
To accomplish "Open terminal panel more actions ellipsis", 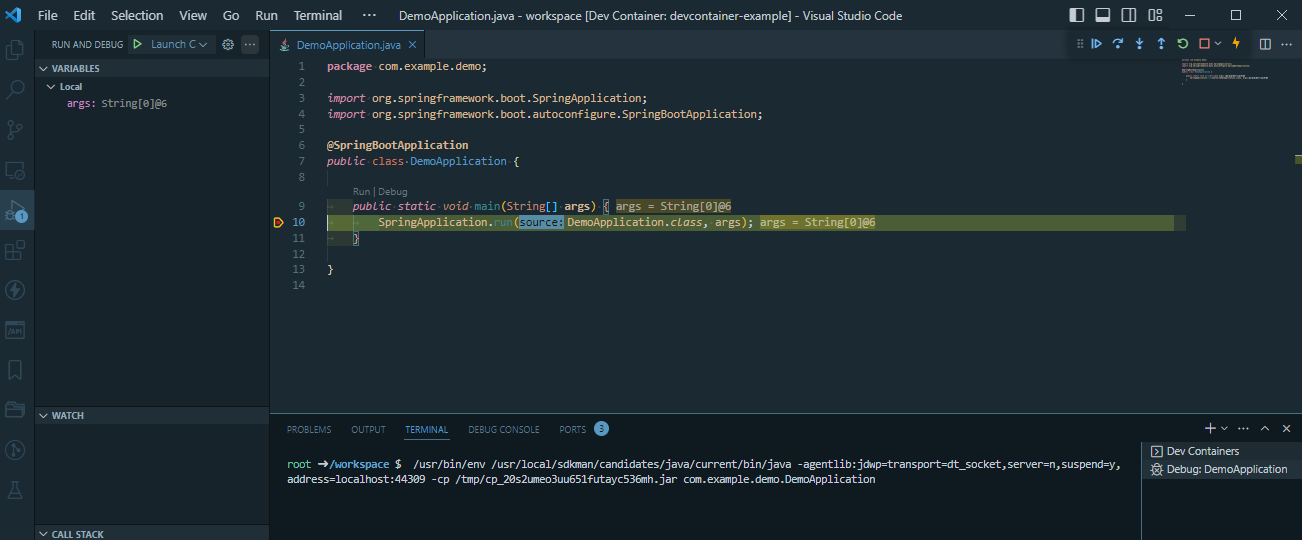I will point(1244,428).
